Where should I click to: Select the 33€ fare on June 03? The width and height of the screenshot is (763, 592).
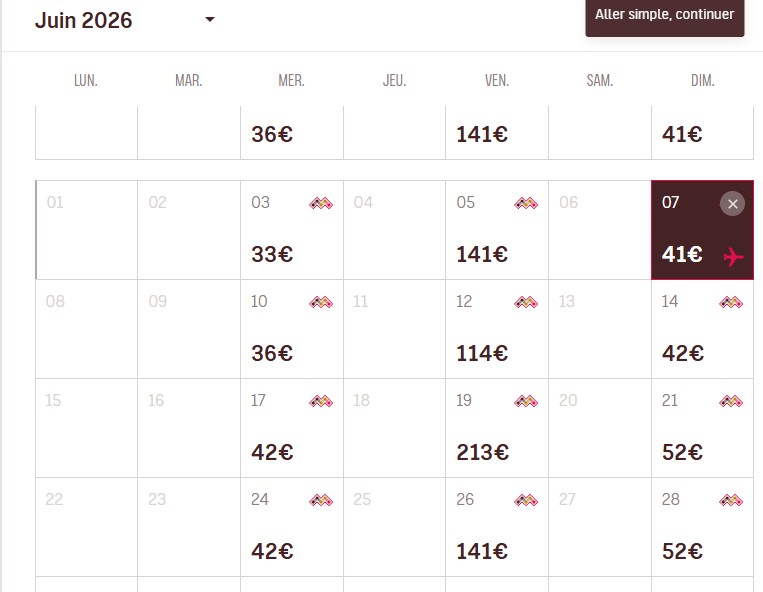pyautogui.click(x=272, y=254)
